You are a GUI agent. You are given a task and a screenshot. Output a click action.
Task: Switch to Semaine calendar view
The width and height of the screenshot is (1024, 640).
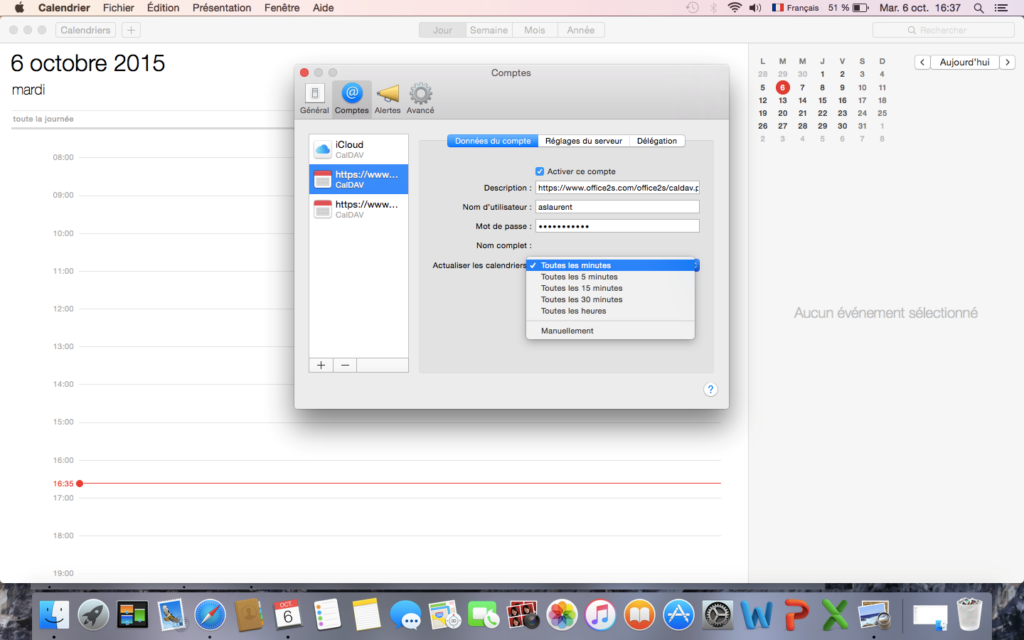489,30
